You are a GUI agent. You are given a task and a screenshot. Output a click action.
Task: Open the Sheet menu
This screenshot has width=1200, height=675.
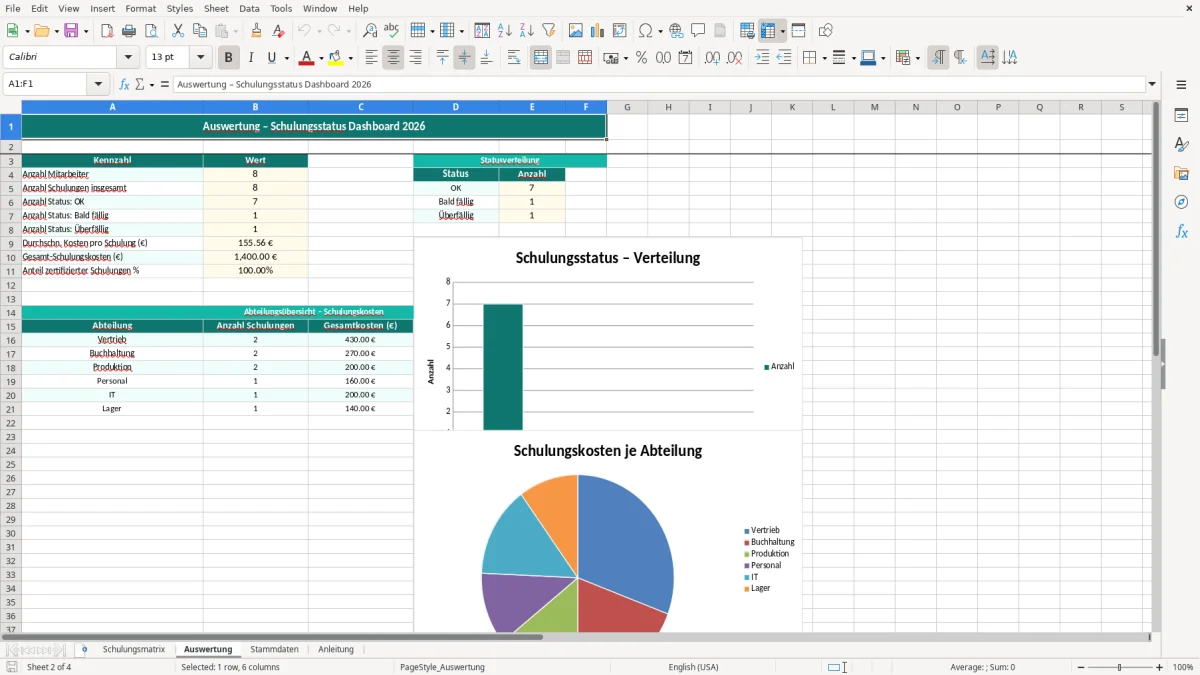click(x=216, y=8)
